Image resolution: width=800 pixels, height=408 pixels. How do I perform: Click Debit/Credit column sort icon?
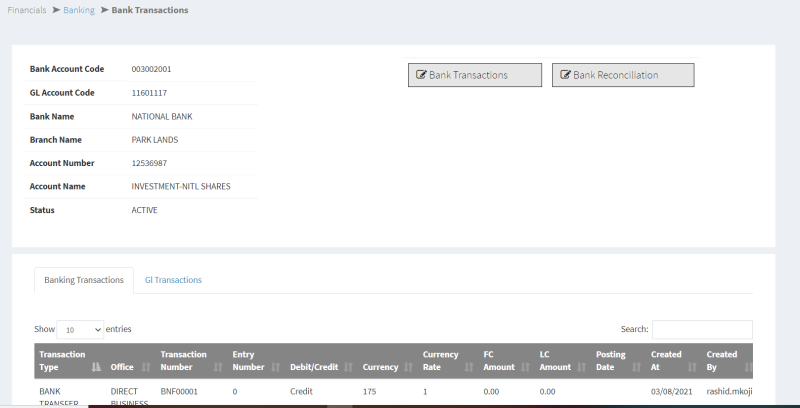(348, 368)
